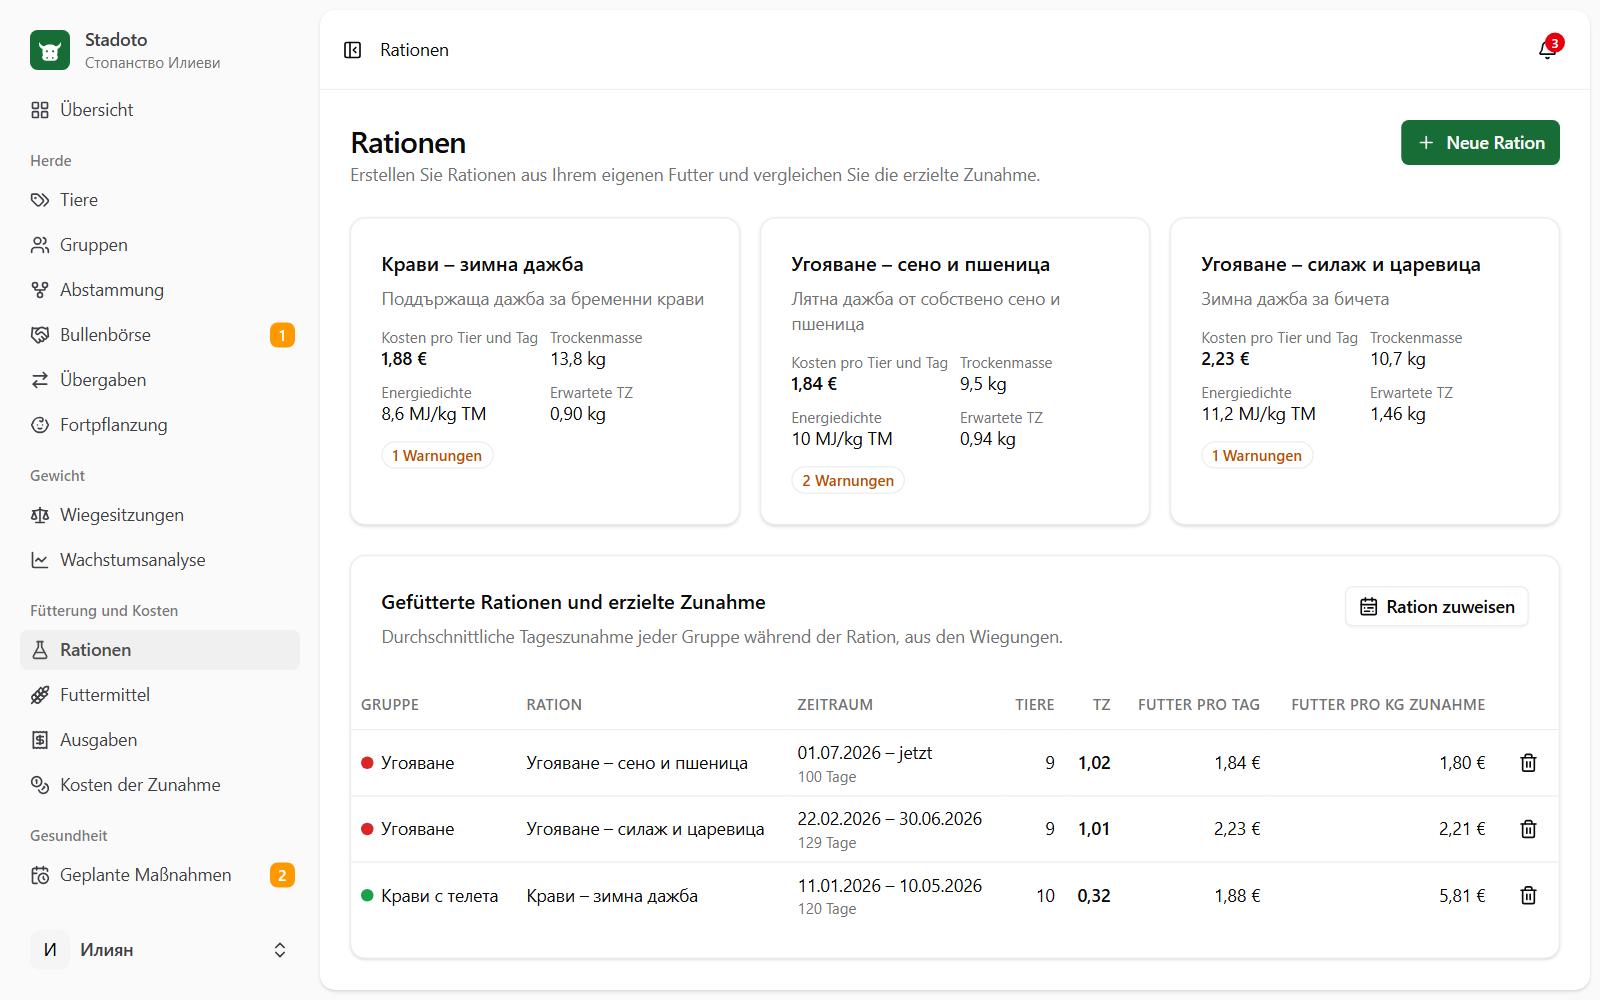The width and height of the screenshot is (1600, 1000).
Task: Click the ZEITRAUM column header
Action: [835, 705]
